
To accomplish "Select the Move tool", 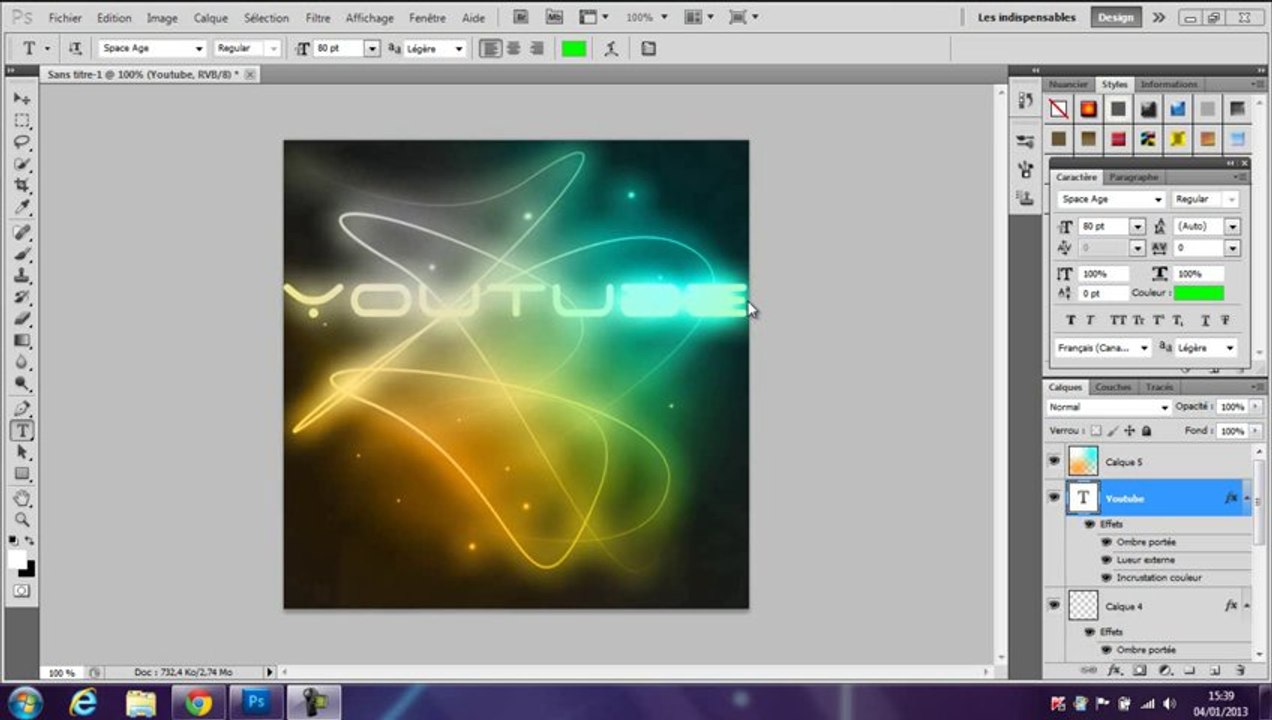I will (x=22, y=99).
